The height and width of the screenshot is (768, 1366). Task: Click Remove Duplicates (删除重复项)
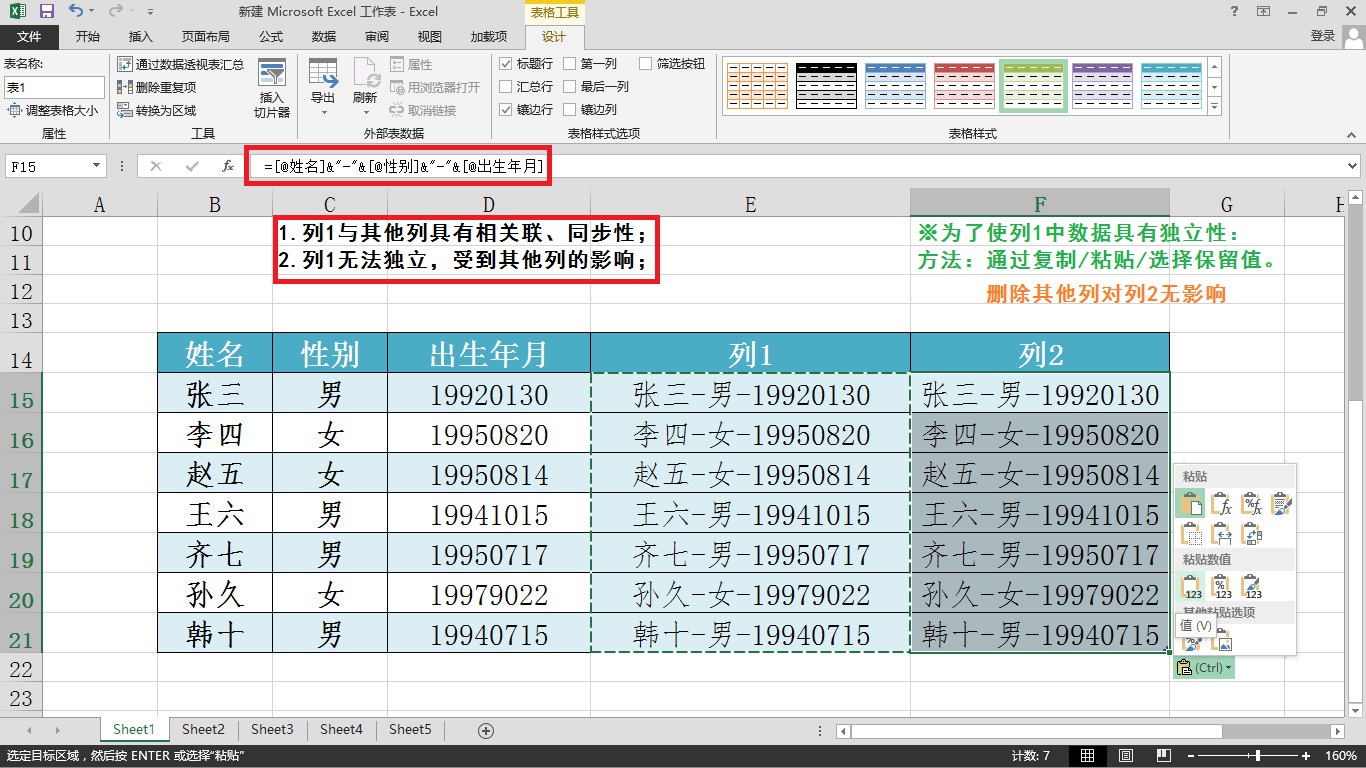[157, 87]
